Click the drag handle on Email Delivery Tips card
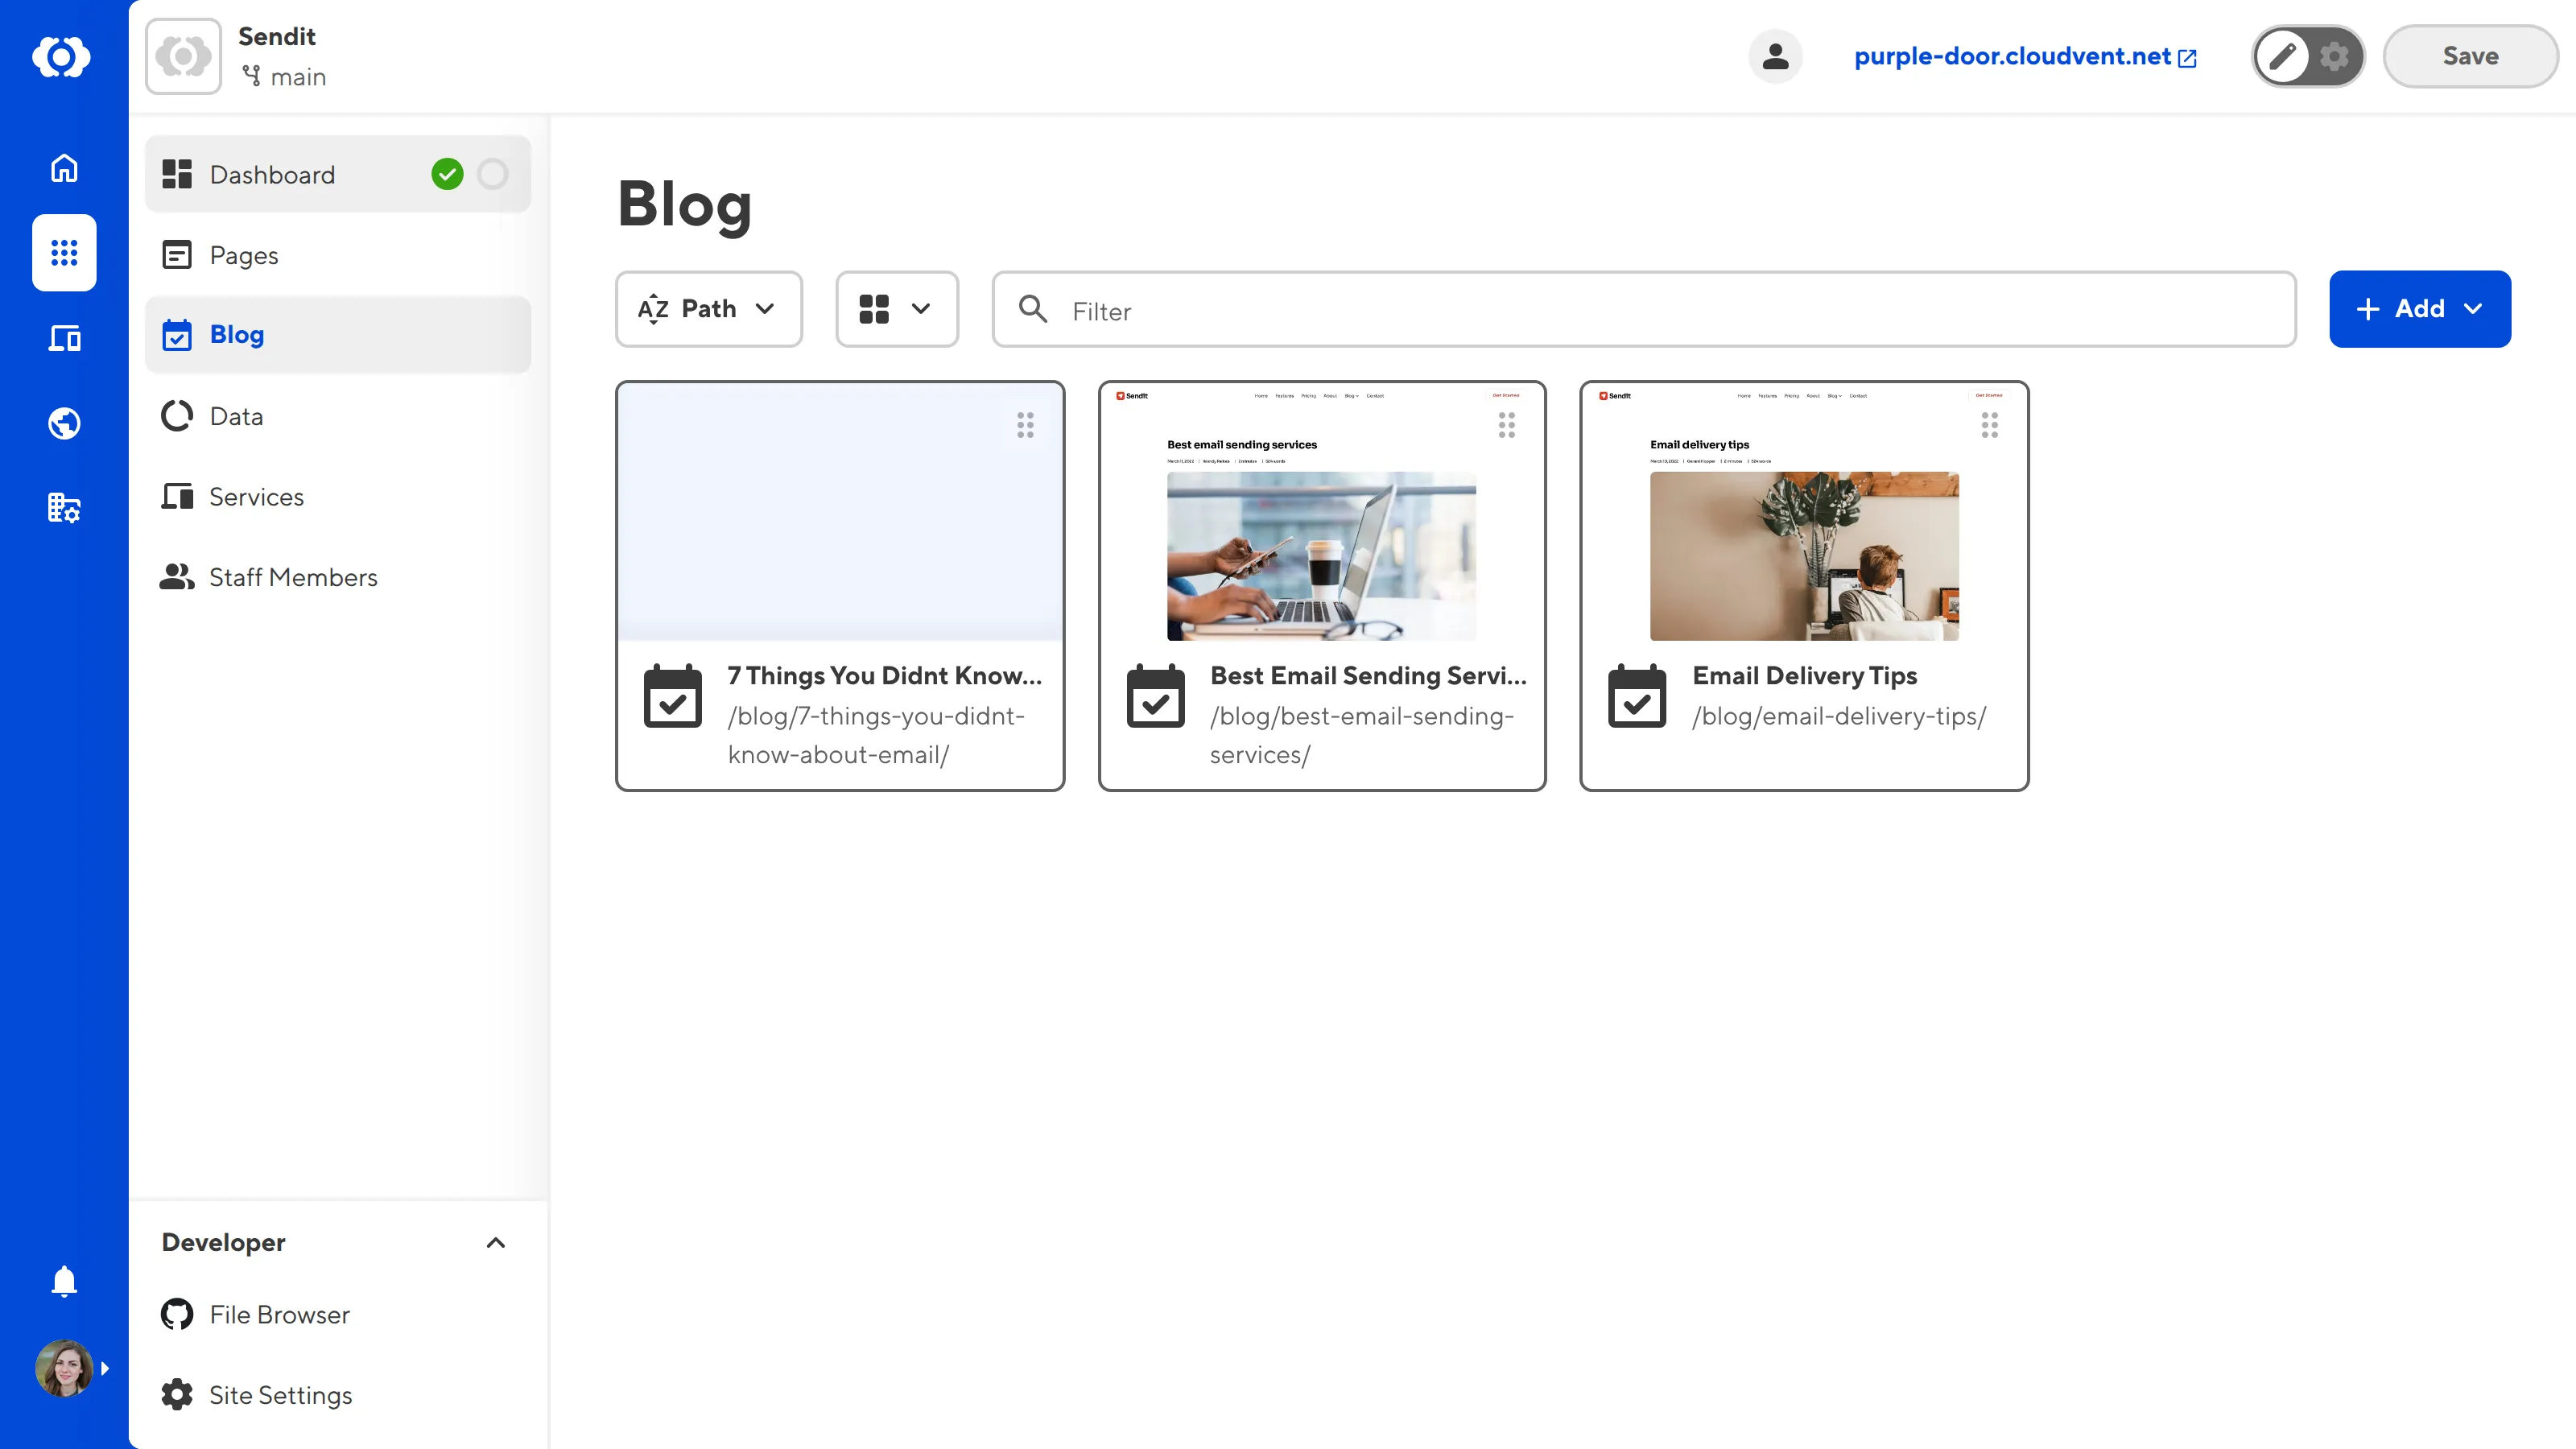The height and width of the screenshot is (1449, 2576). point(1988,424)
